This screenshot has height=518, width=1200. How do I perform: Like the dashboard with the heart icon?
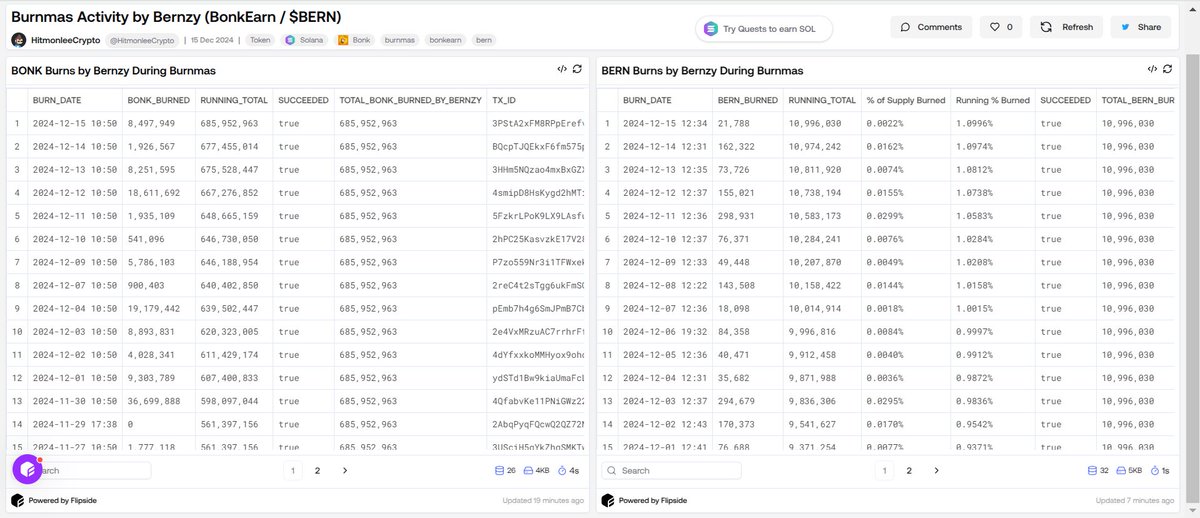pyautogui.click(x=1001, y=27)
